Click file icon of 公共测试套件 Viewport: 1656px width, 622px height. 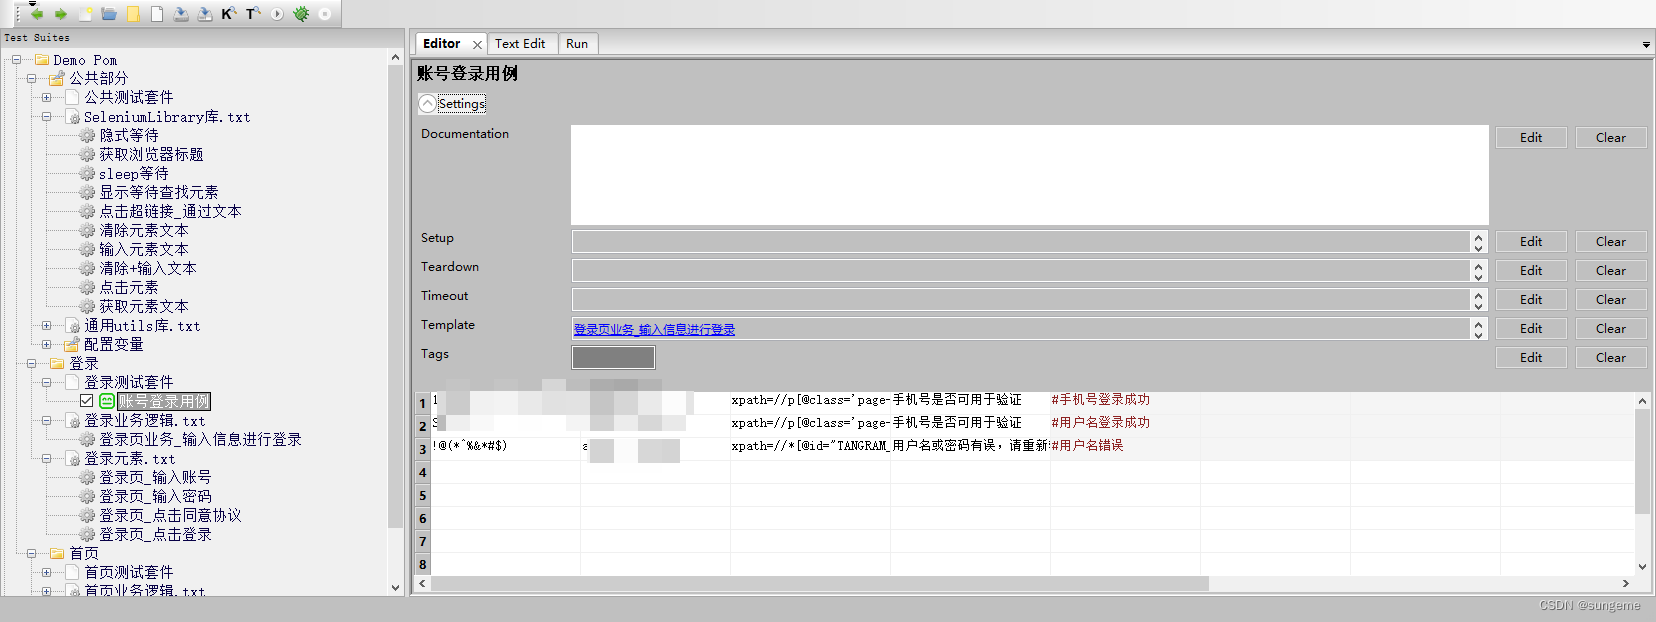pyautogui.click(x=72, y=97)
